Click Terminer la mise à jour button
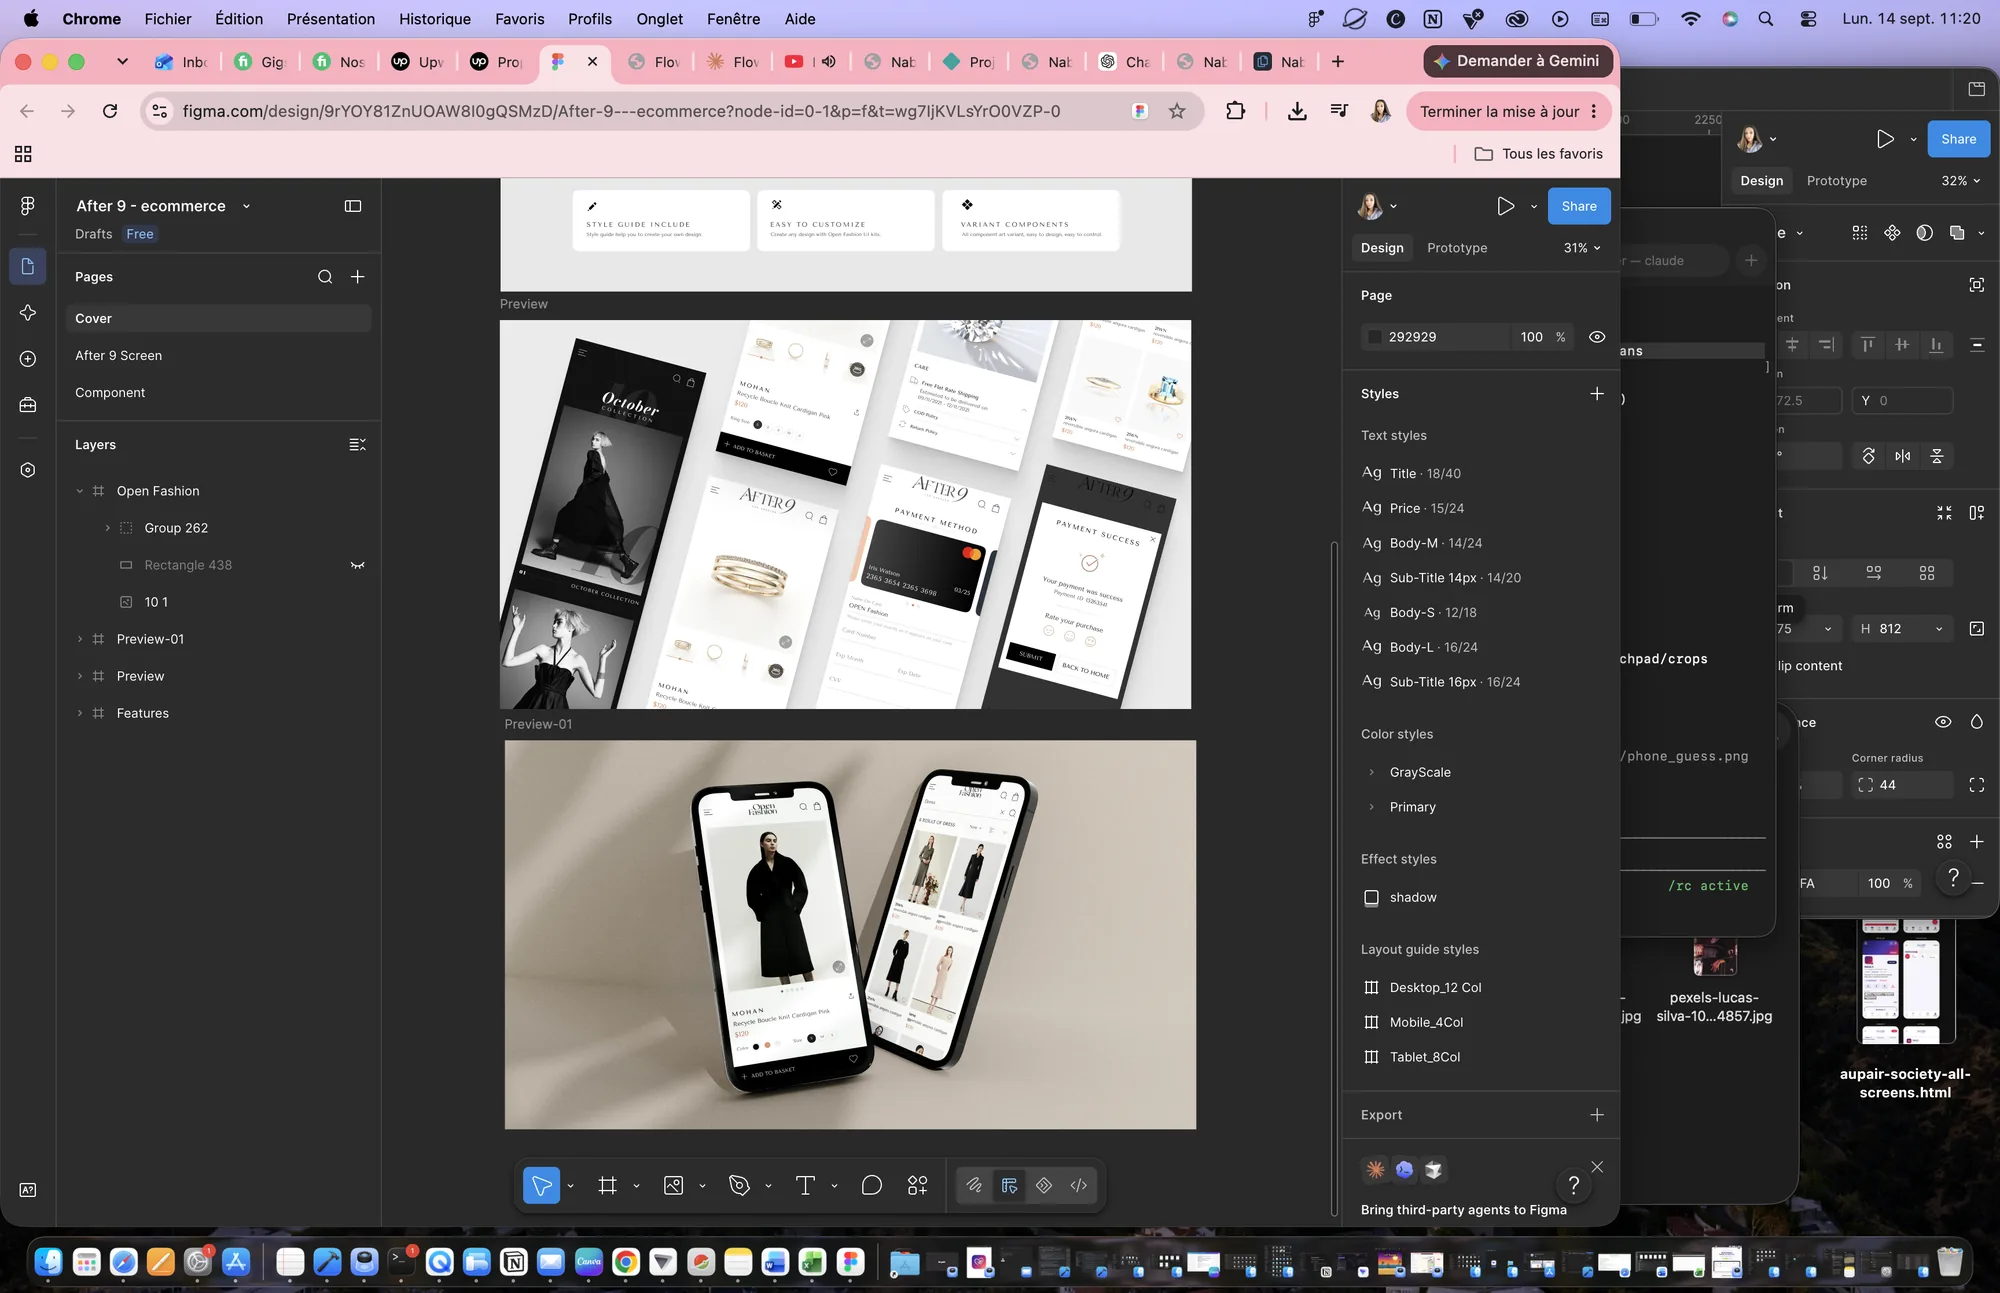This screenshot has width=2000, height=1293. [1509, 111]
